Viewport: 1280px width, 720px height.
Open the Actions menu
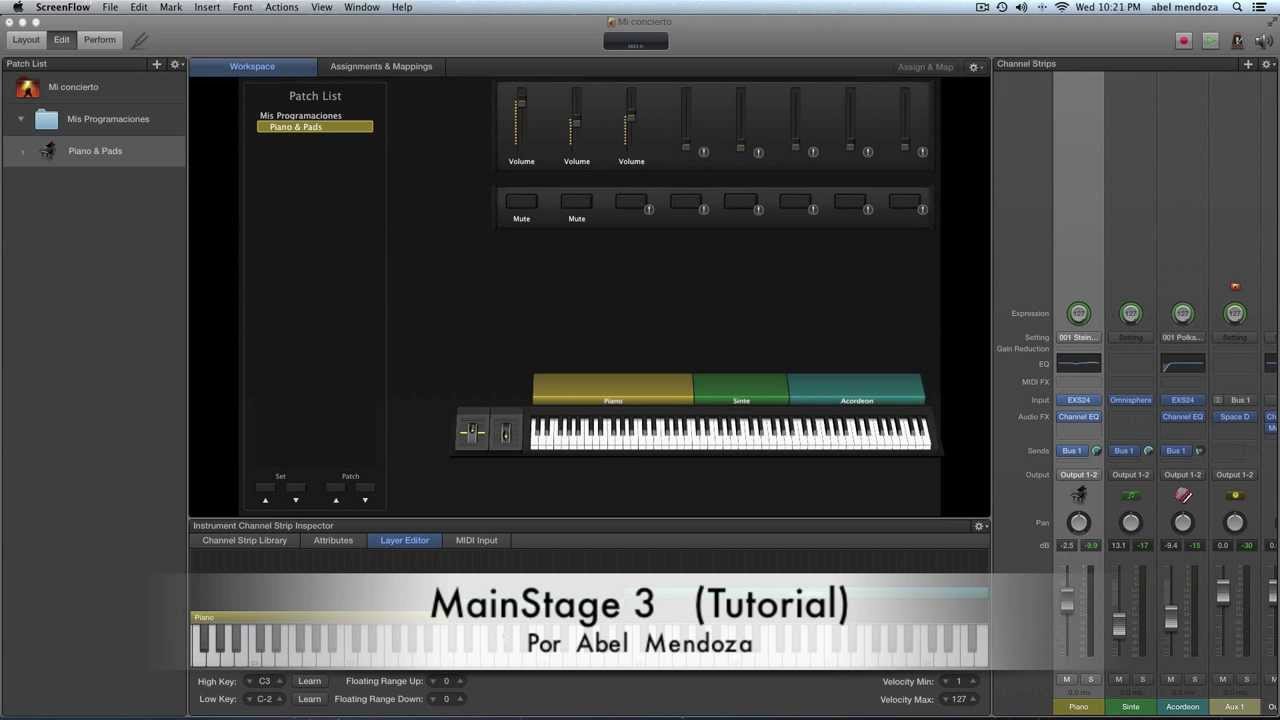282,7
